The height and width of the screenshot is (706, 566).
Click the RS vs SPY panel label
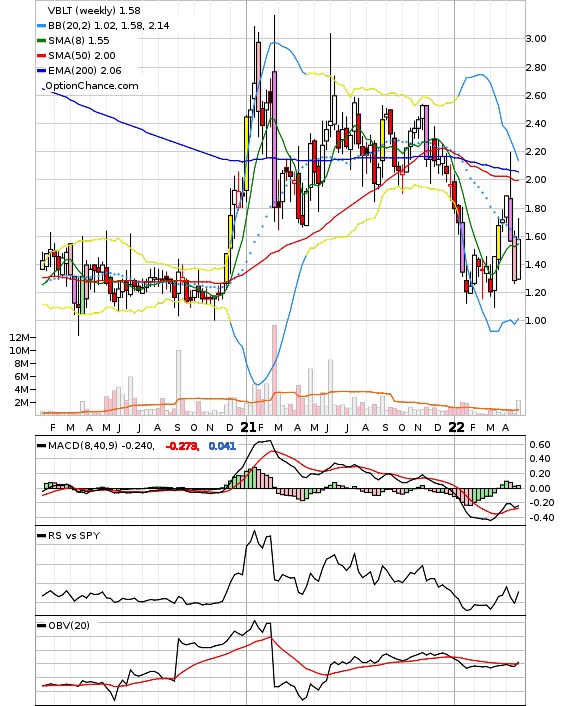(x=74, y=536)
